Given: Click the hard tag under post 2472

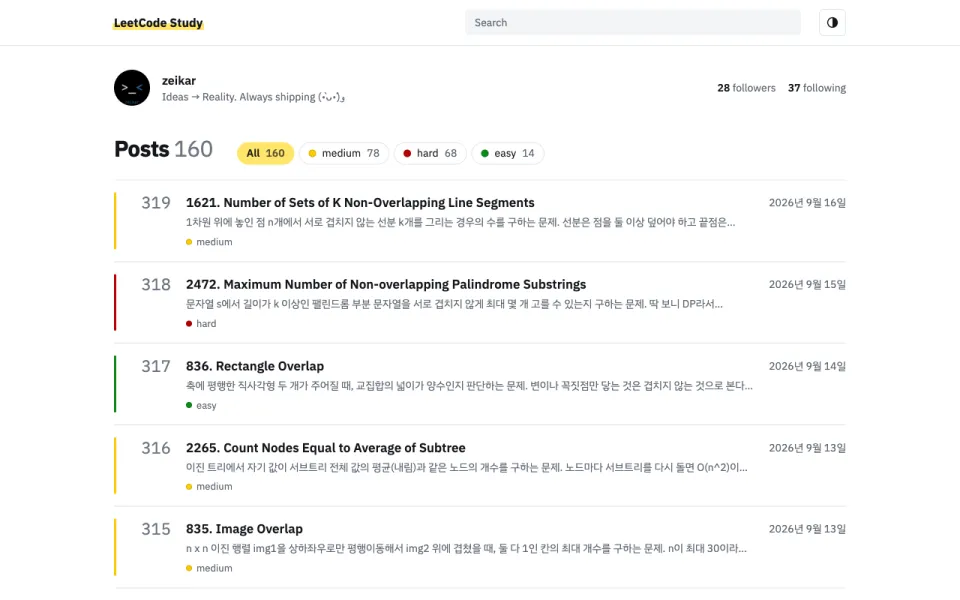Looking at the screenshot, I should click(x=201, y=323).
